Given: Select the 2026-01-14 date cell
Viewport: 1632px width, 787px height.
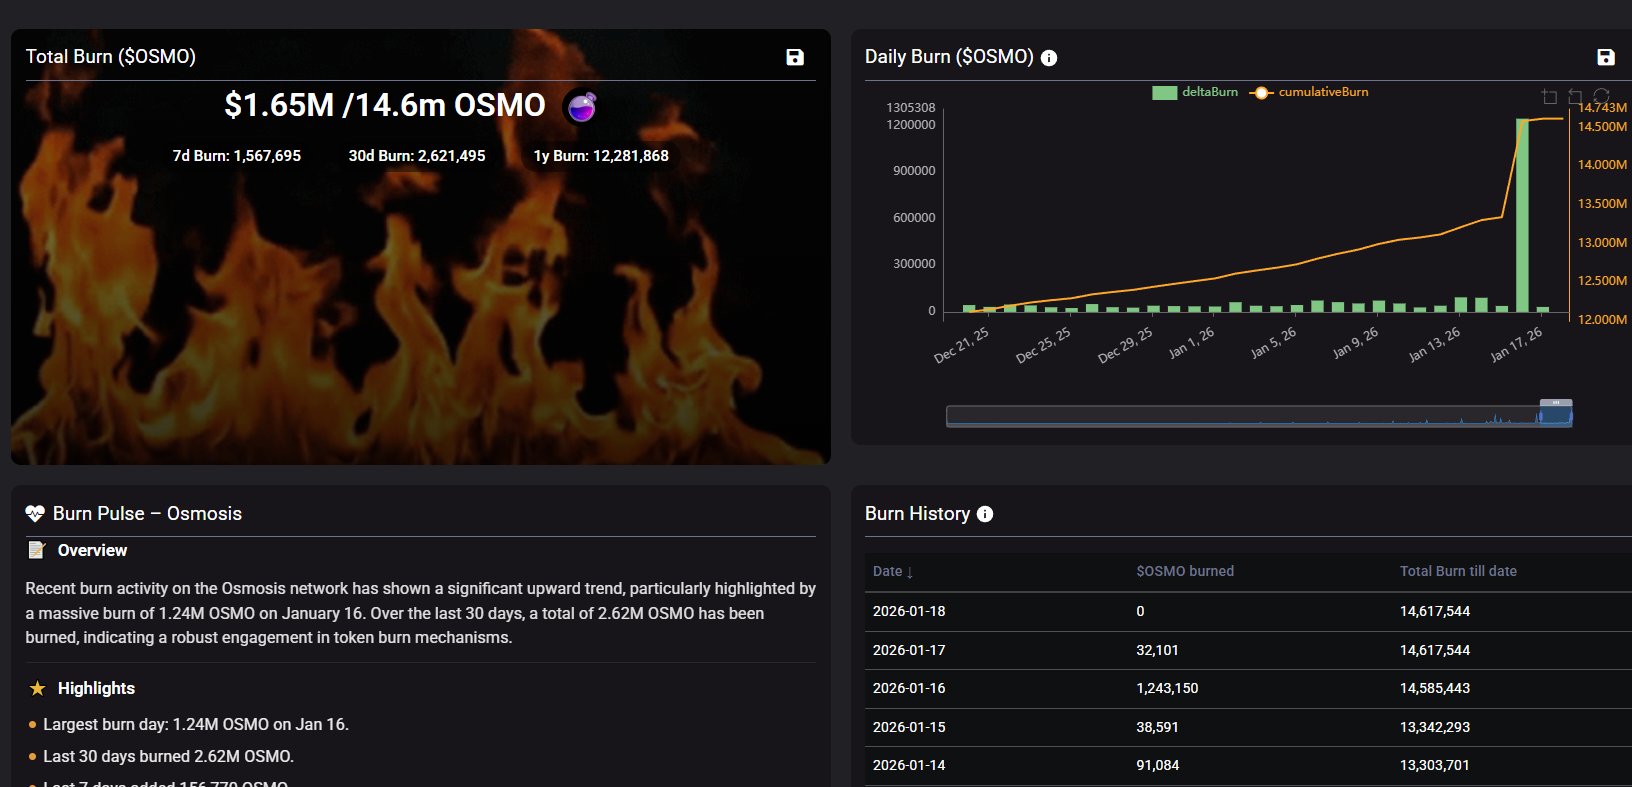Looking at the screenshot, I should coord(909,765).
